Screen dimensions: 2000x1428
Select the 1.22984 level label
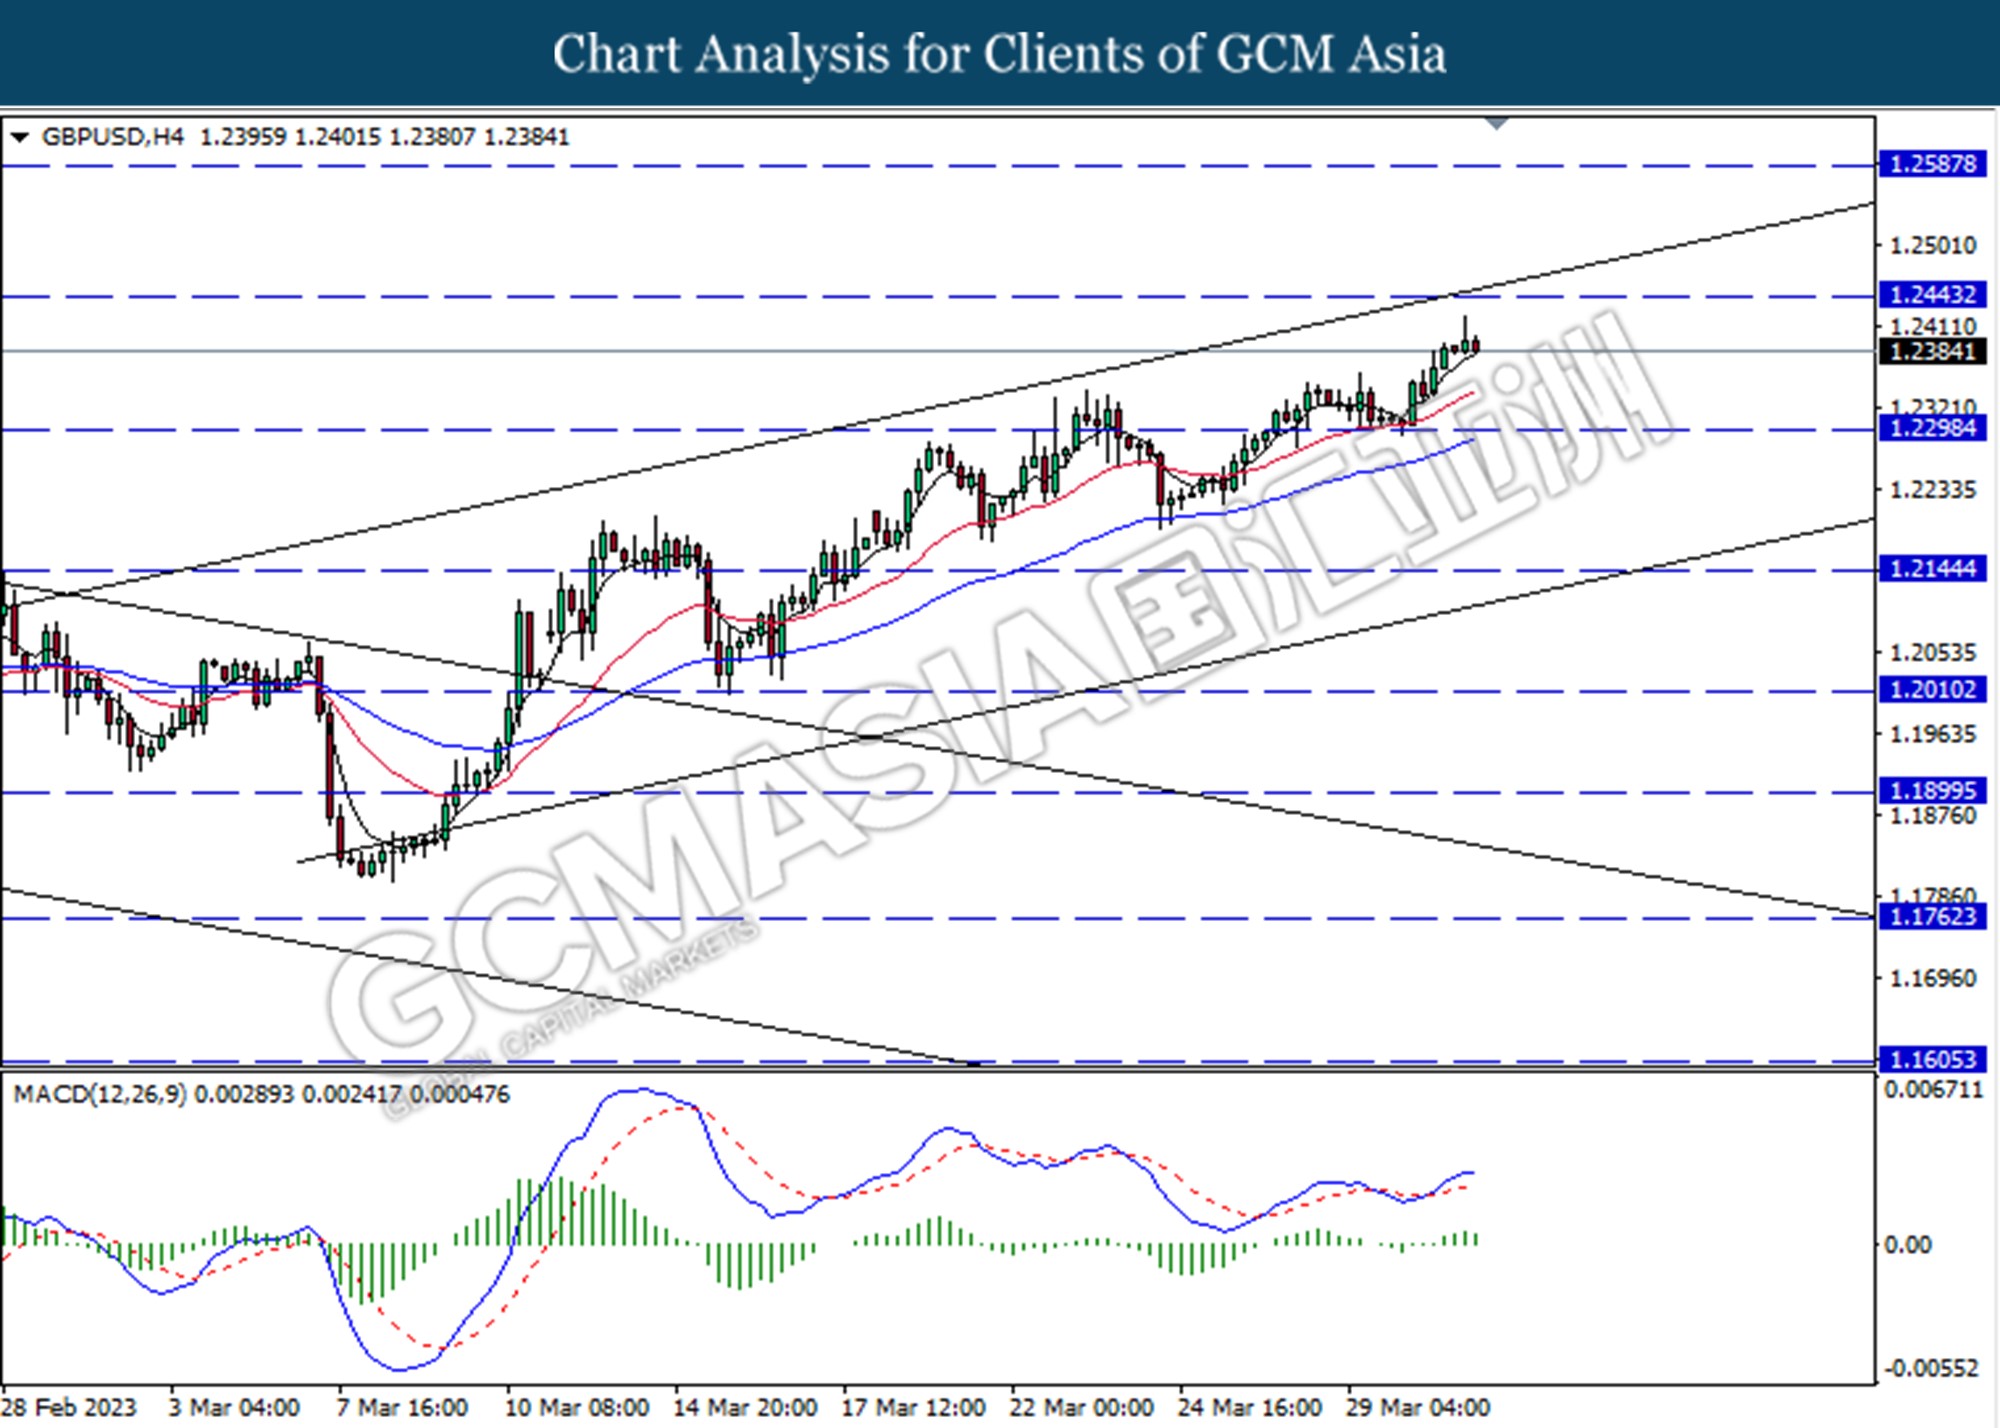pos(1933,429)
